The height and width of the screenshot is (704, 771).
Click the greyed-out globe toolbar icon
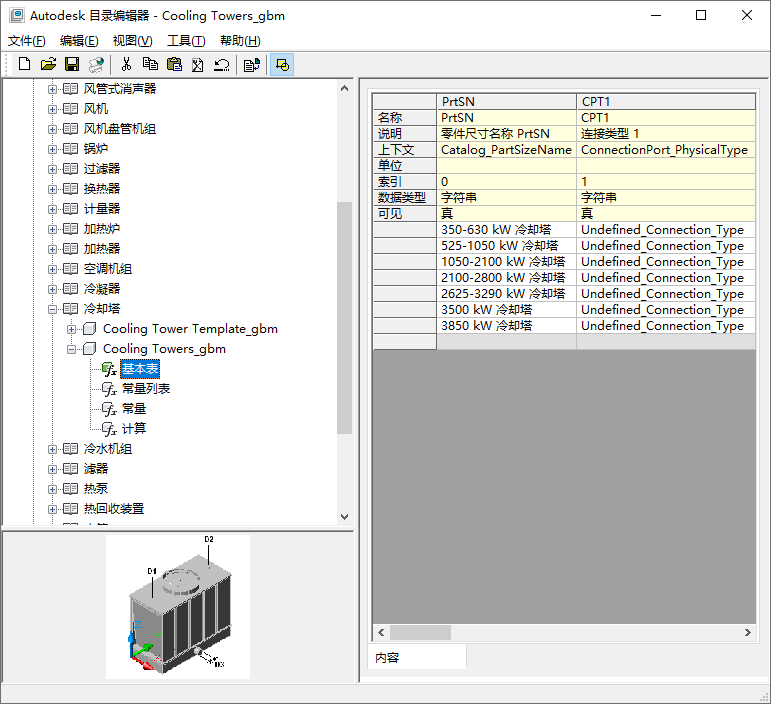tap(96, 64)
